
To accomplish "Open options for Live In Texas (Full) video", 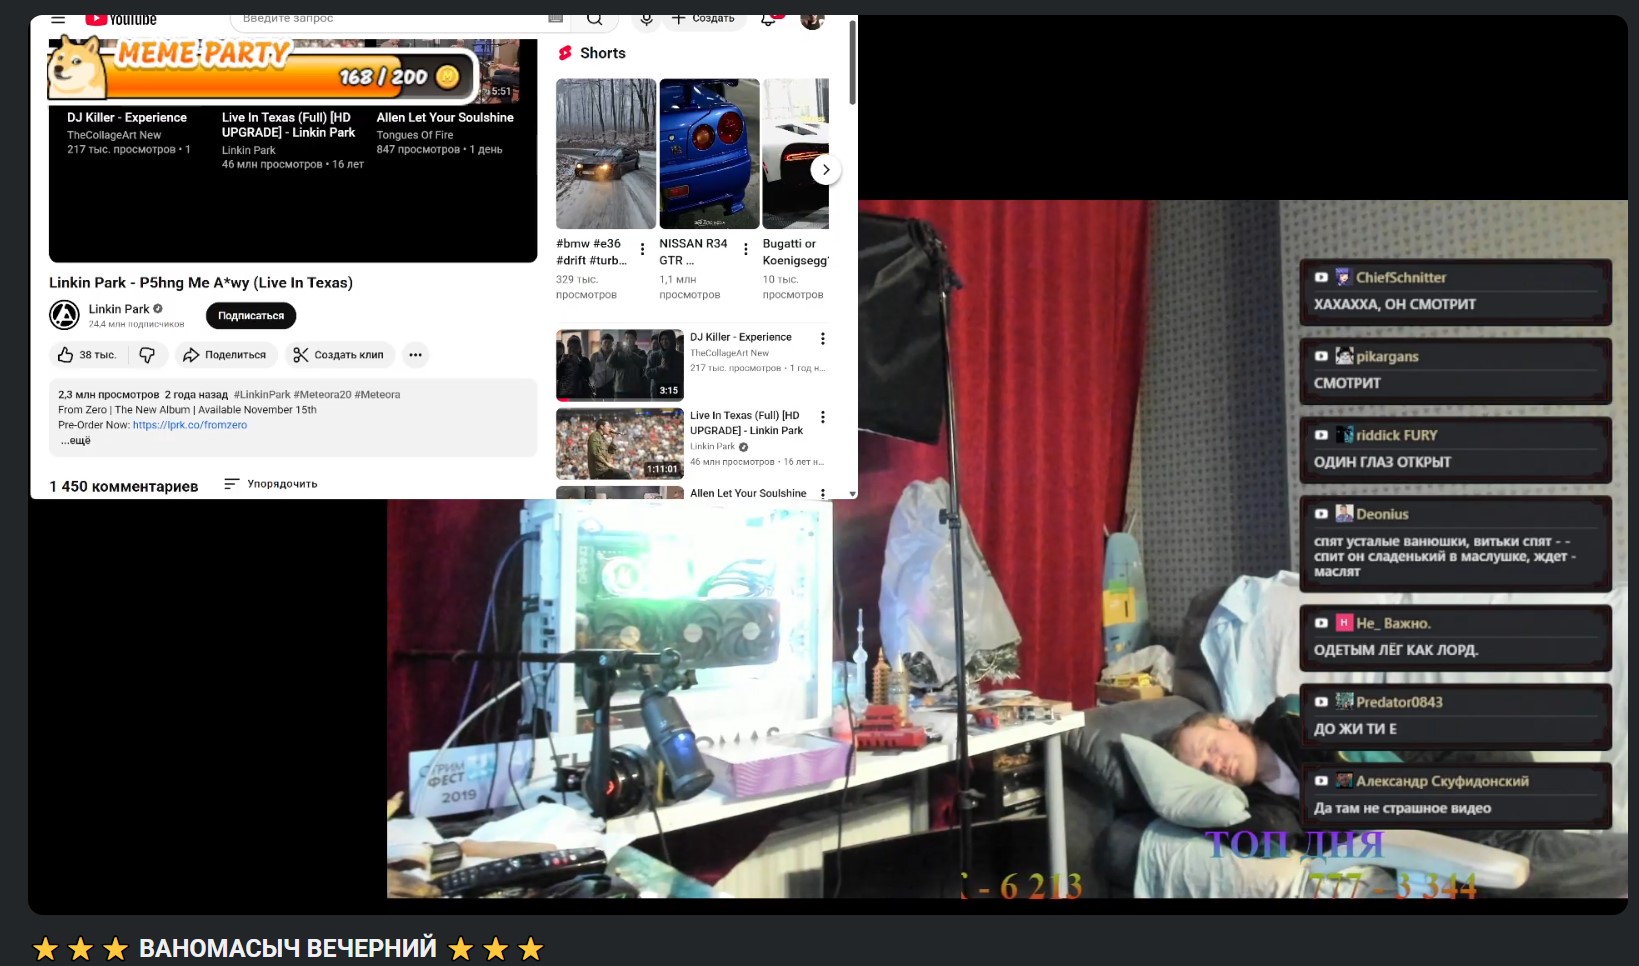I will click(823, 417).
